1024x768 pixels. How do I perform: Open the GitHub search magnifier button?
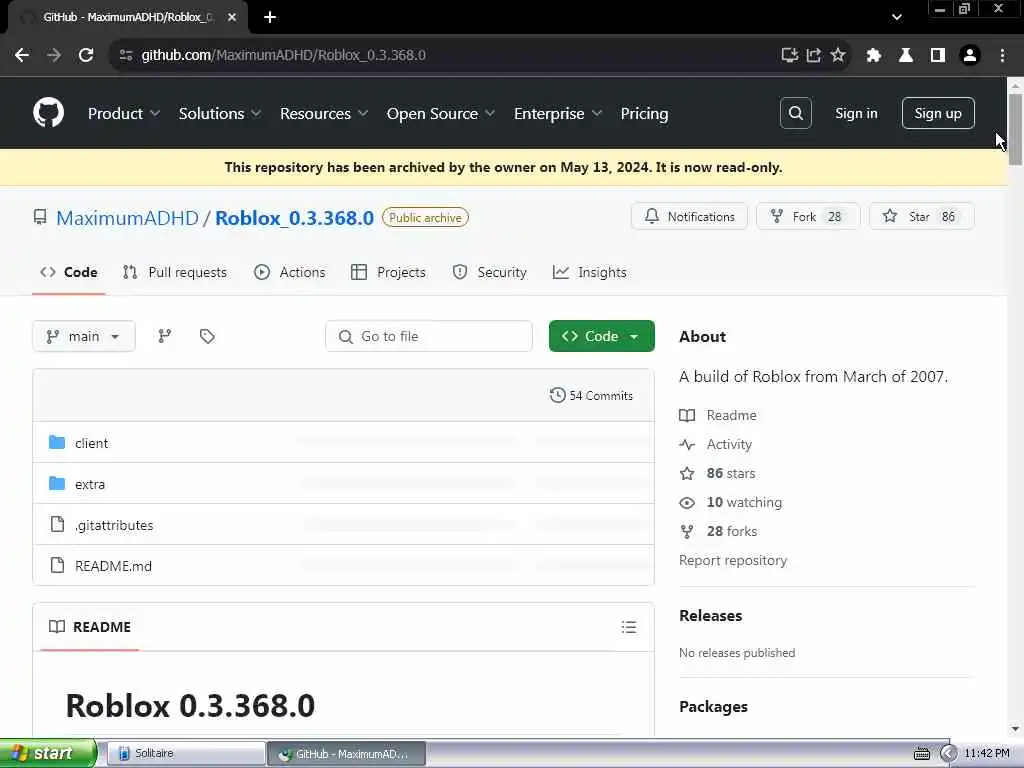[x=795, y=113]
